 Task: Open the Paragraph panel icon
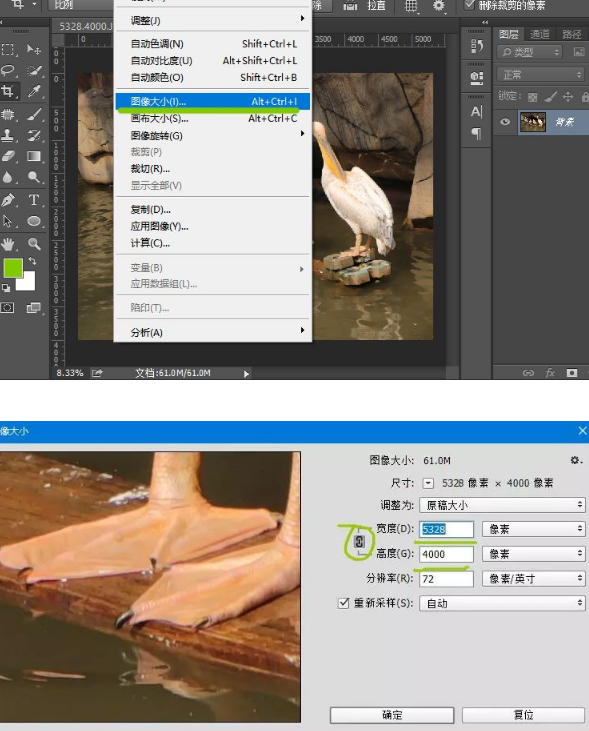pyautogui.click(x=476, y=134)
